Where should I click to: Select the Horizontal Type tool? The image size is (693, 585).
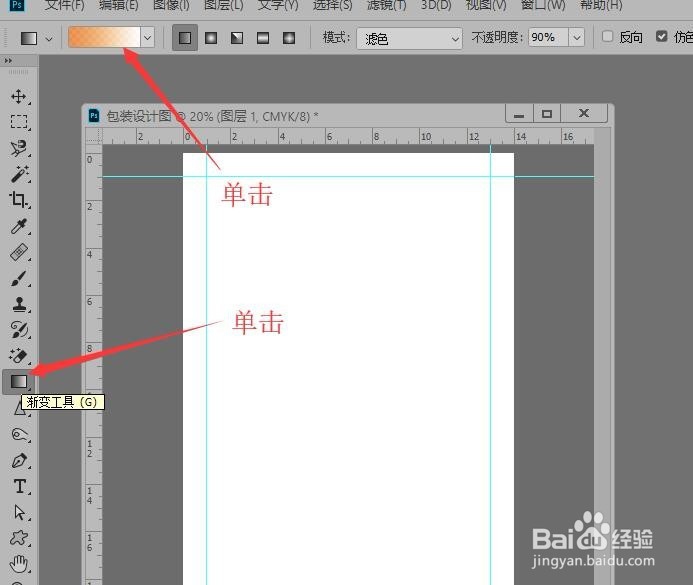pos(19,486)
